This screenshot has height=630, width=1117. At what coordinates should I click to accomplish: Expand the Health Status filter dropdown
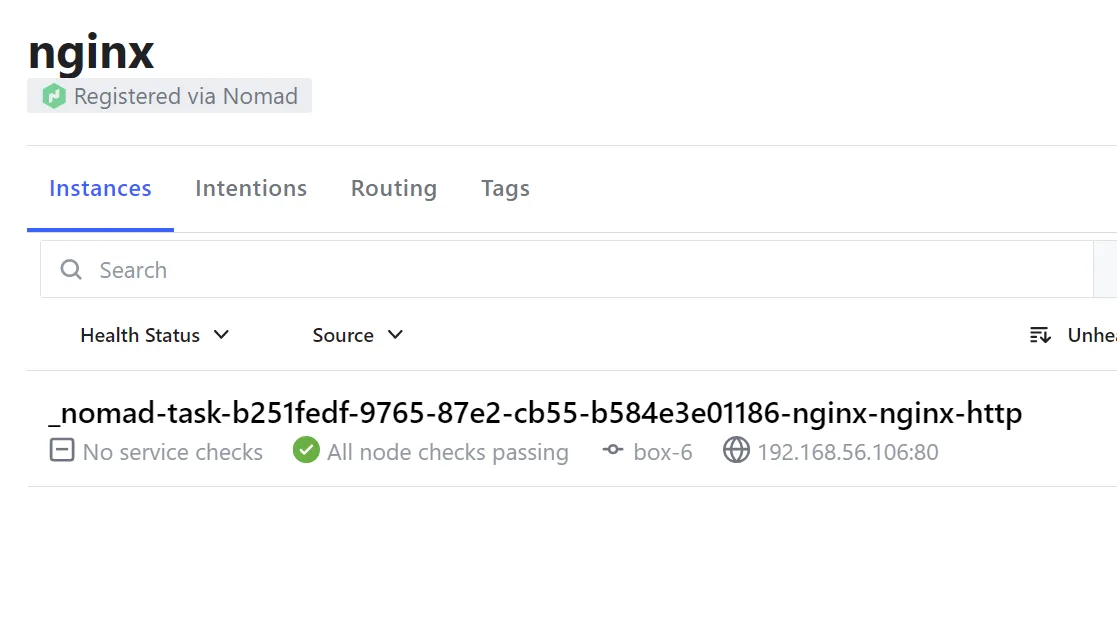155,335
